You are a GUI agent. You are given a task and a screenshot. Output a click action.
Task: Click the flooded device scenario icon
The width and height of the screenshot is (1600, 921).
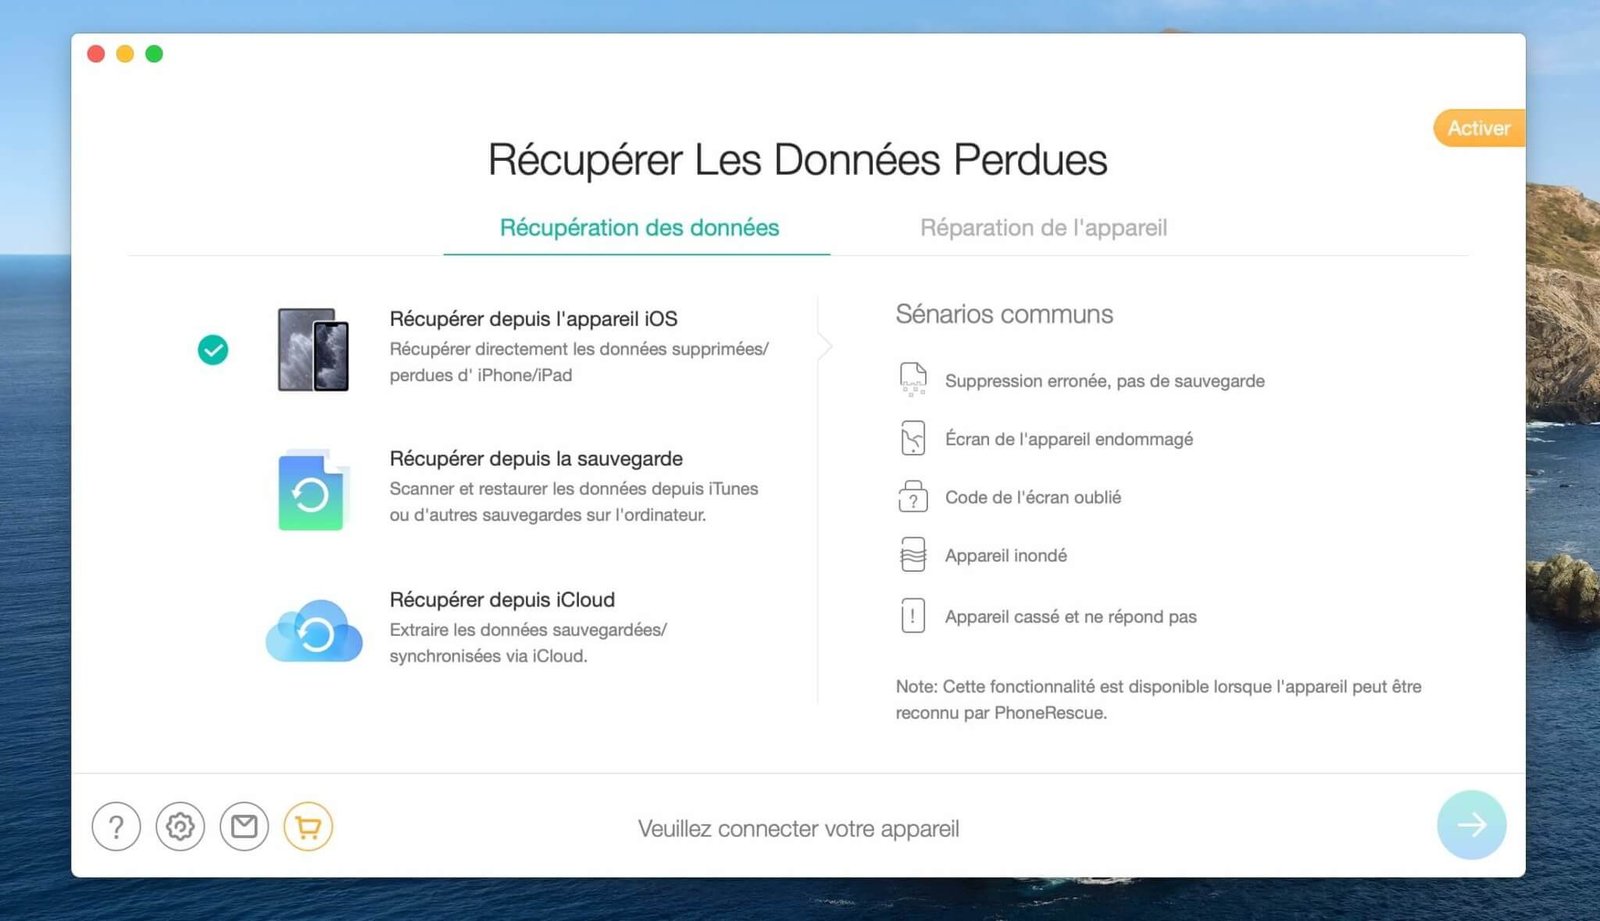click(x=913, y=554)
